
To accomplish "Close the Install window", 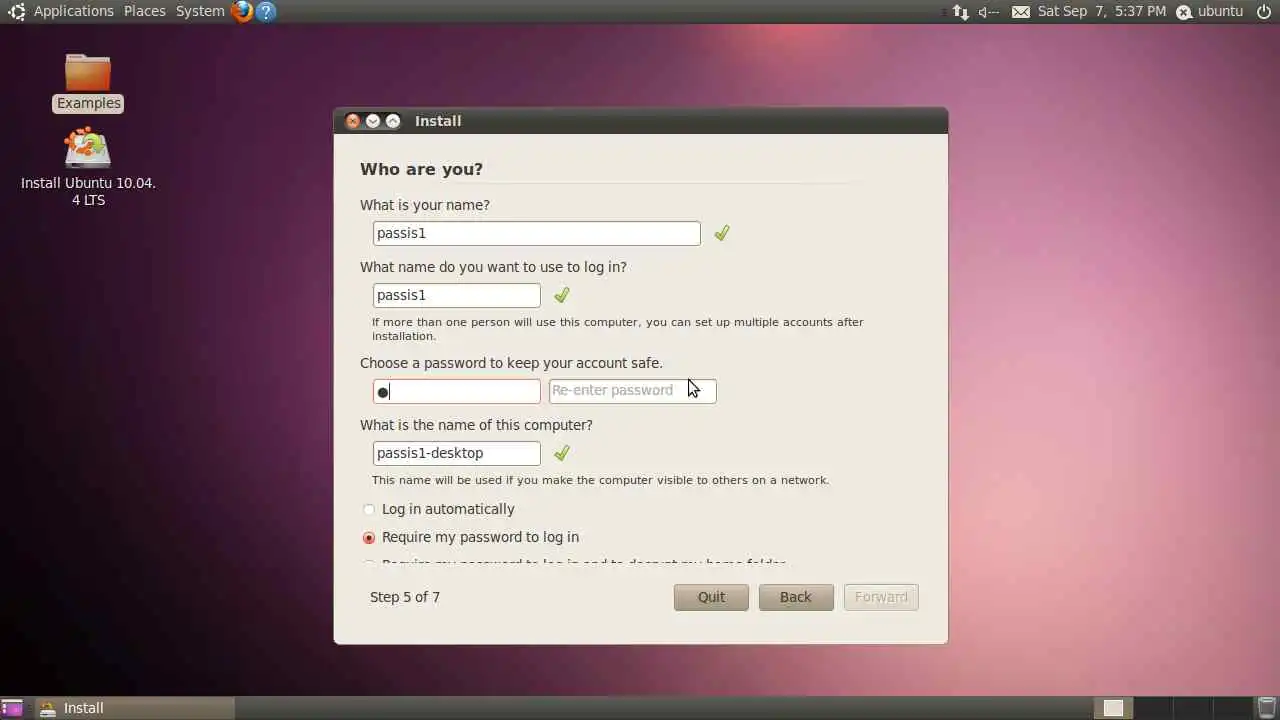I will (352, 121).
